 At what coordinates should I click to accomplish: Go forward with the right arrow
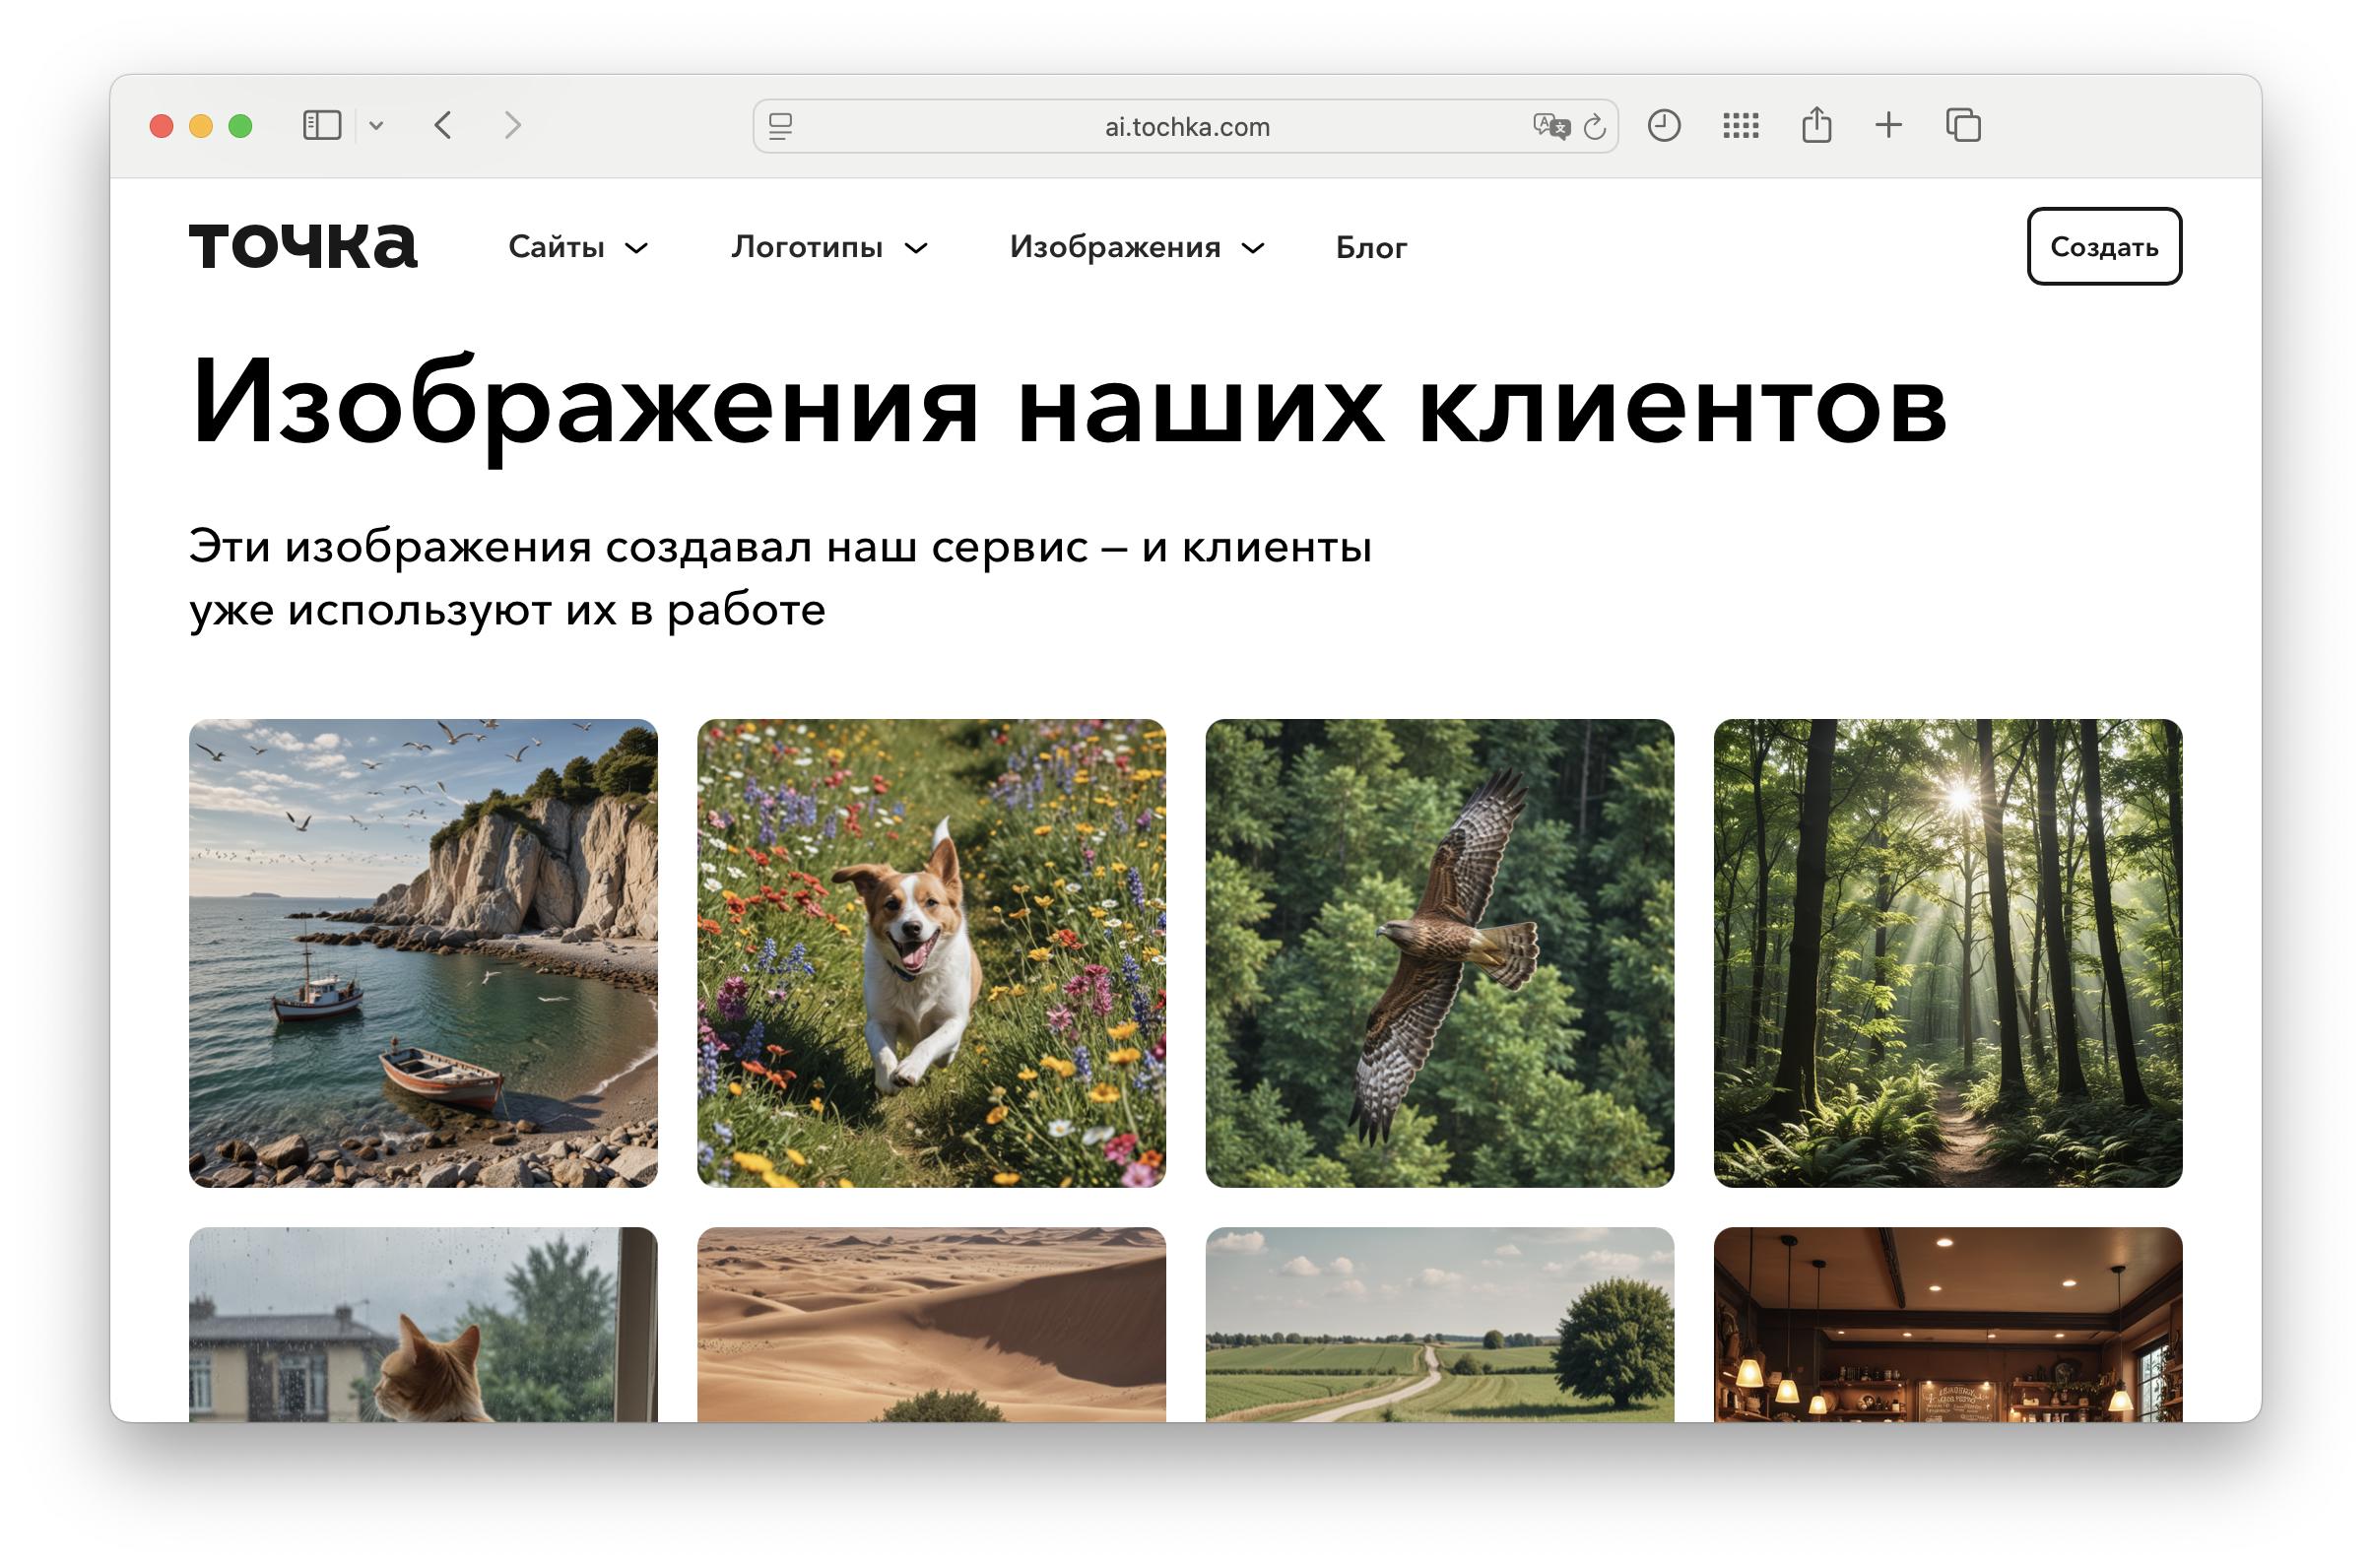click(513, 126)
